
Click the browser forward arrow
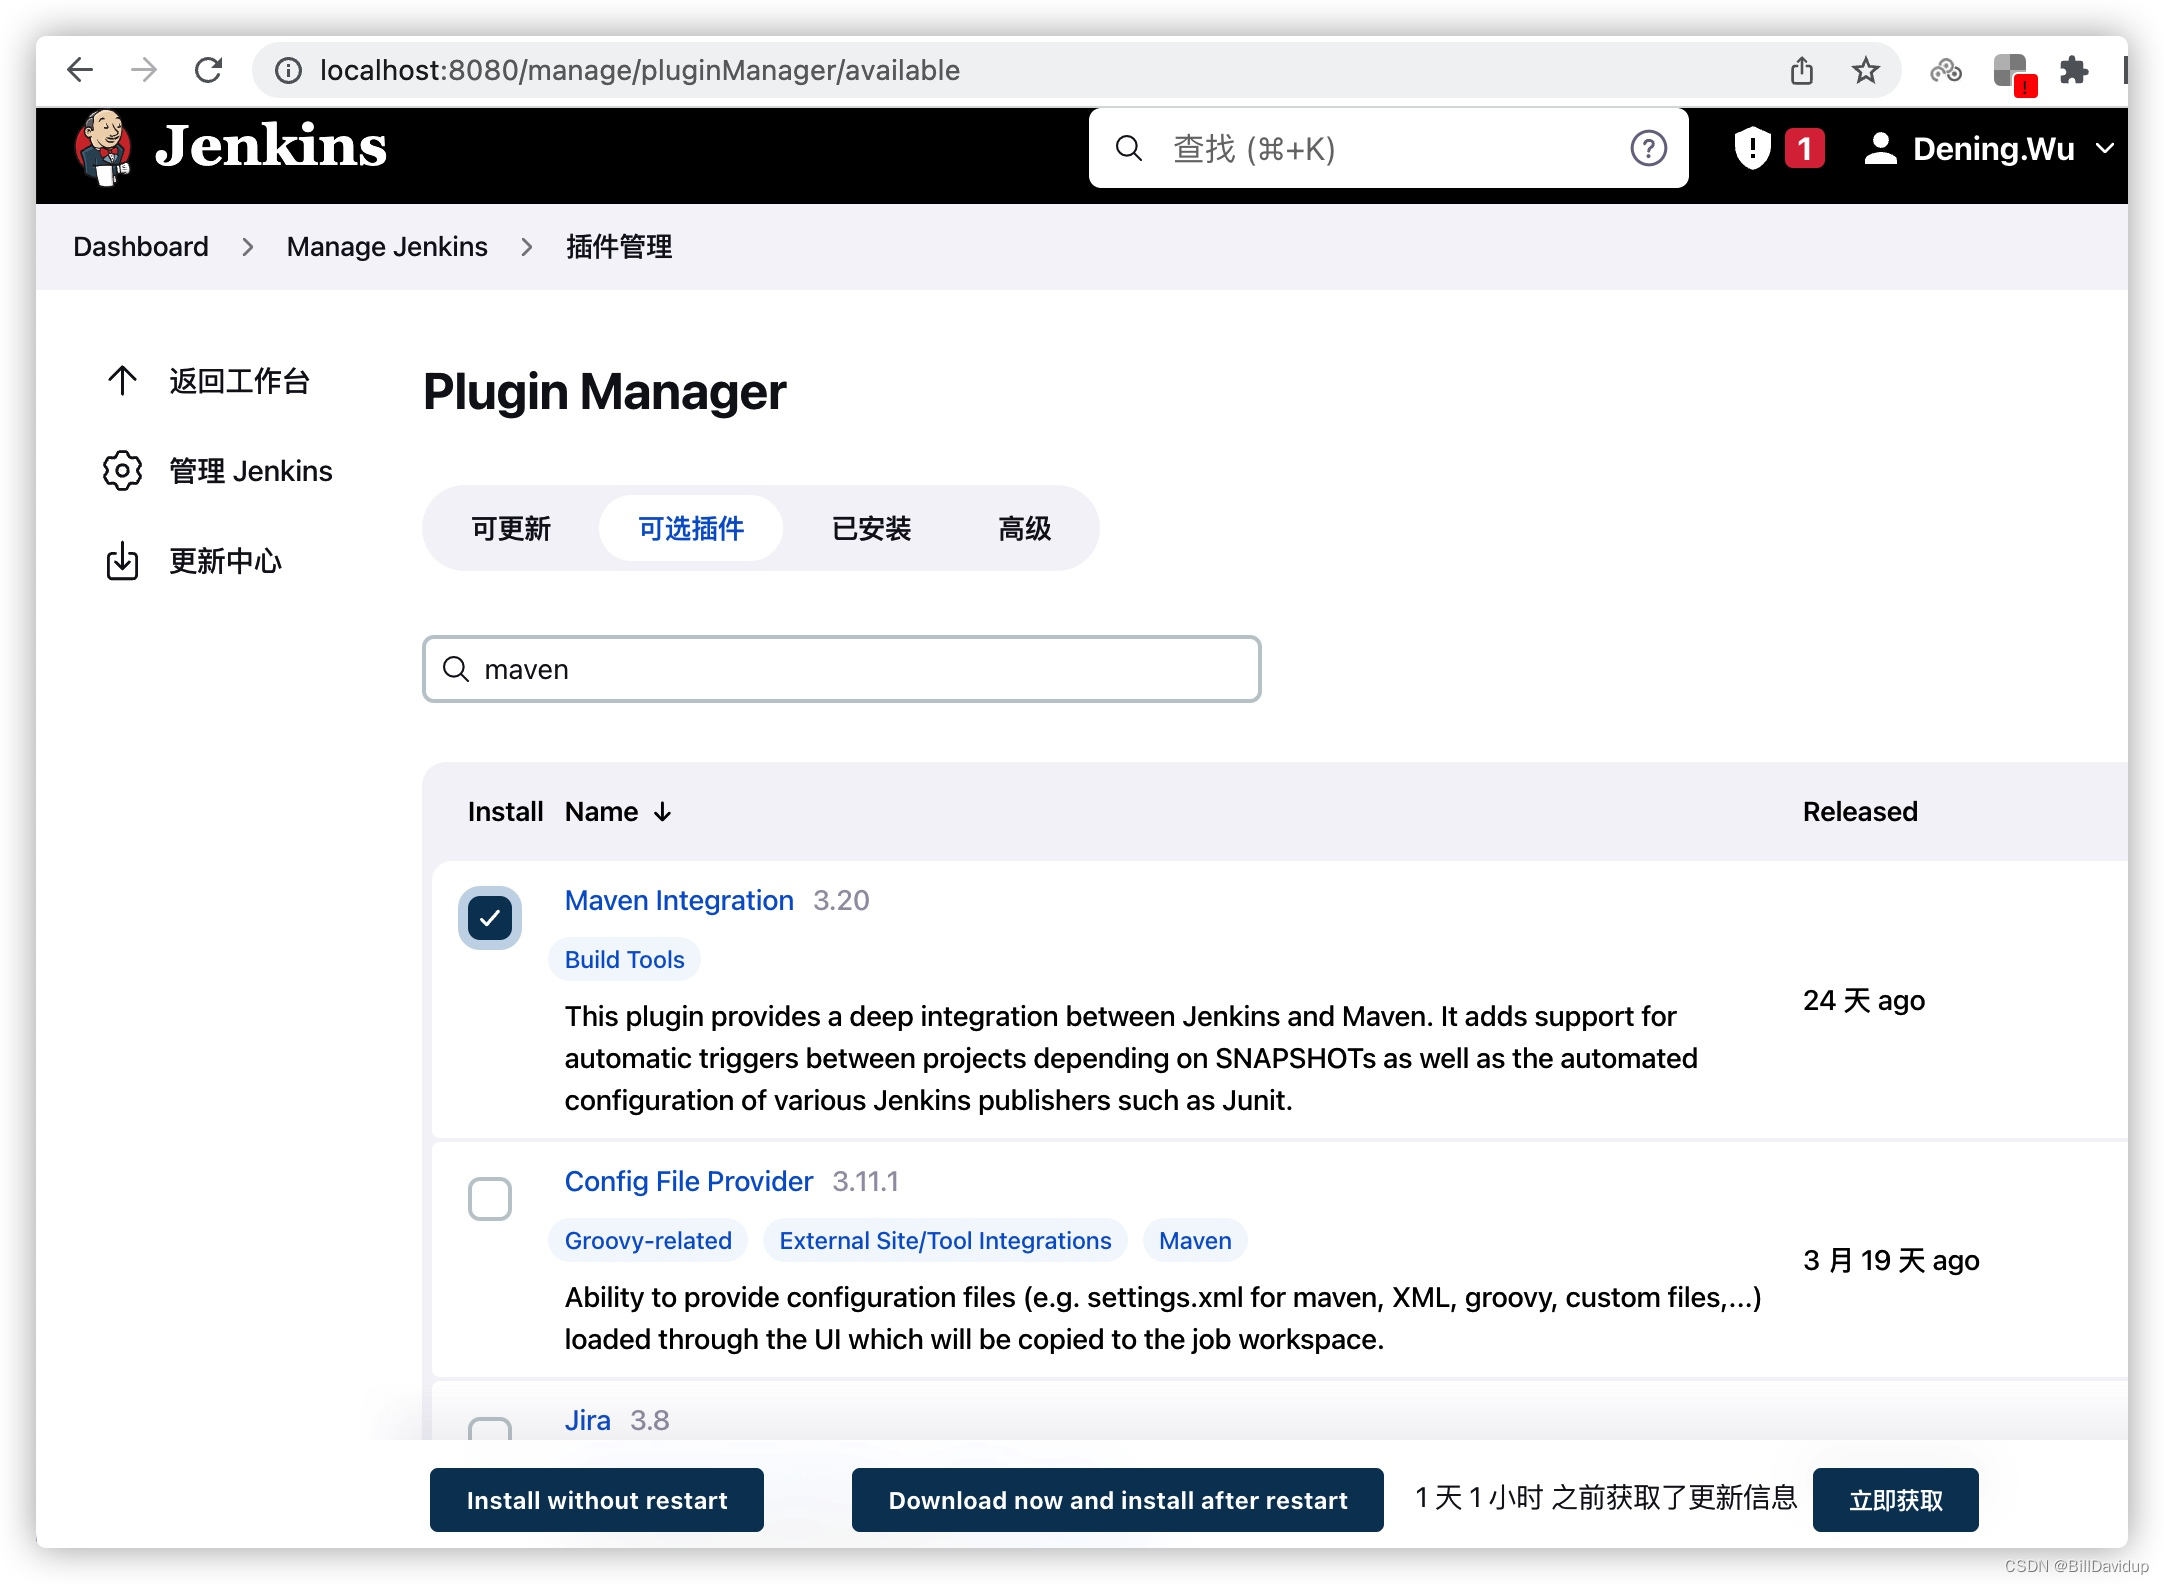tap(144, 70)
